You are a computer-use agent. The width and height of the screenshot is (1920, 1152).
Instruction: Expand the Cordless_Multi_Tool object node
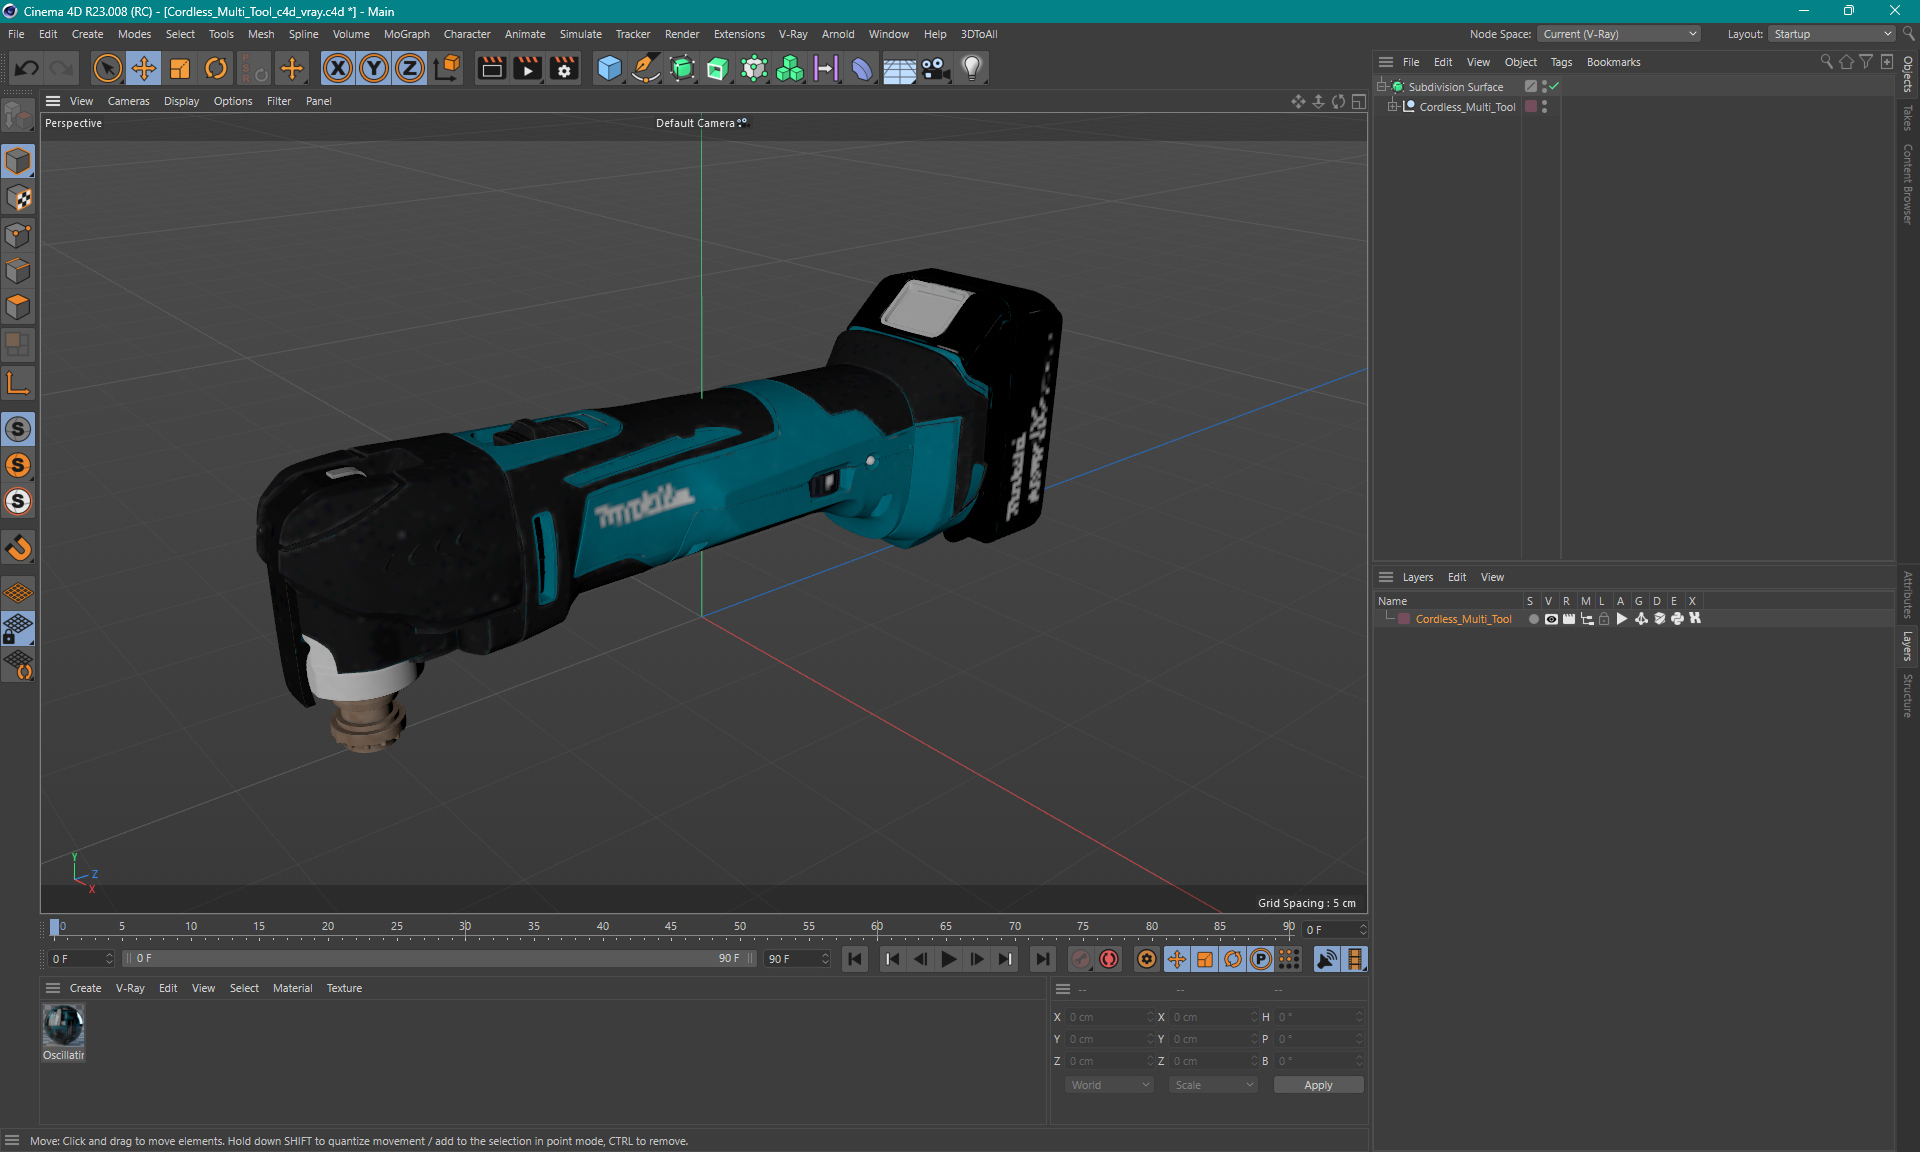pos(1392,107)
